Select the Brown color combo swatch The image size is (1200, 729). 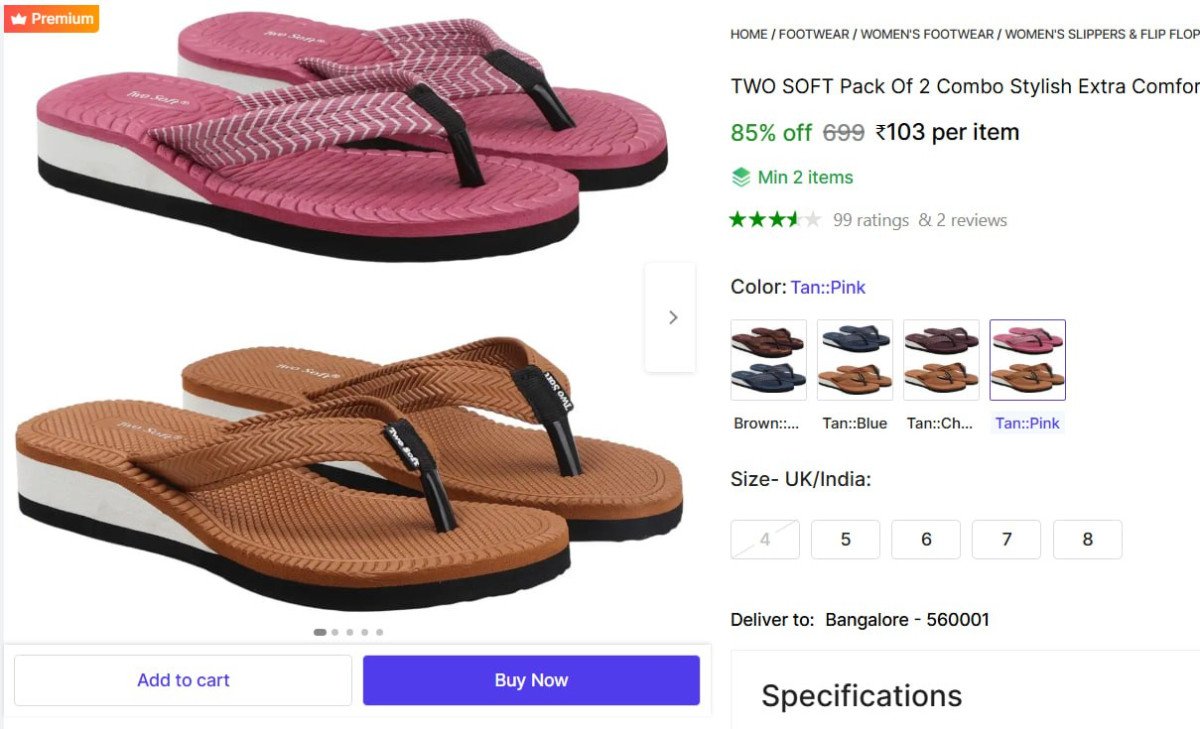(768, 360)
